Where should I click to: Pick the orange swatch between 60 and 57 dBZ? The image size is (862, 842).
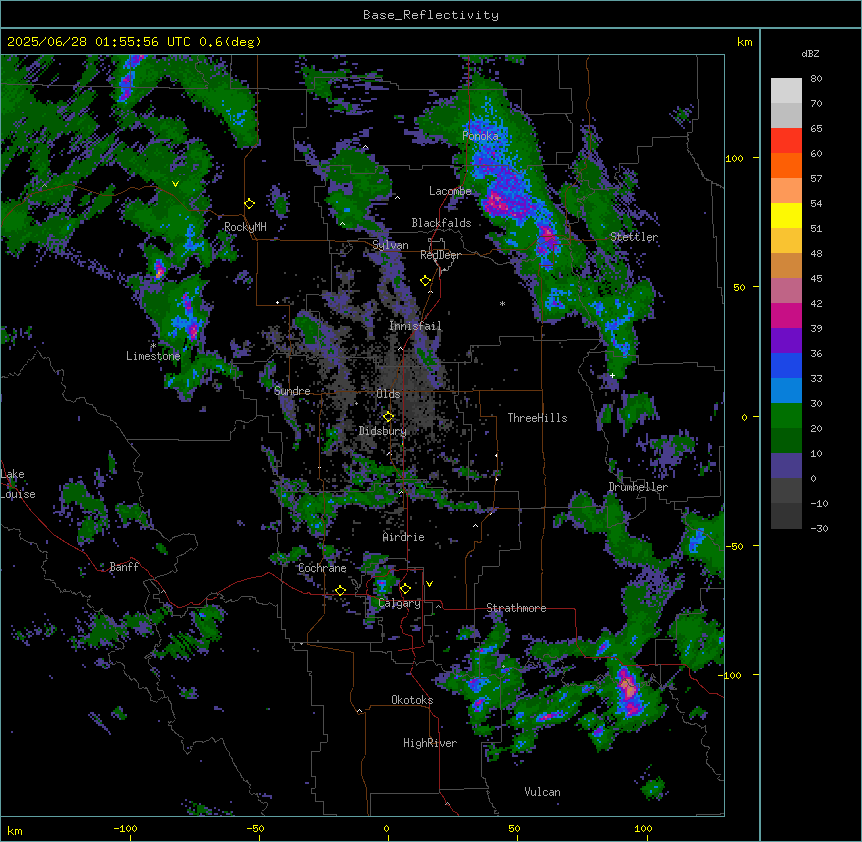click(x=786, y=165)
